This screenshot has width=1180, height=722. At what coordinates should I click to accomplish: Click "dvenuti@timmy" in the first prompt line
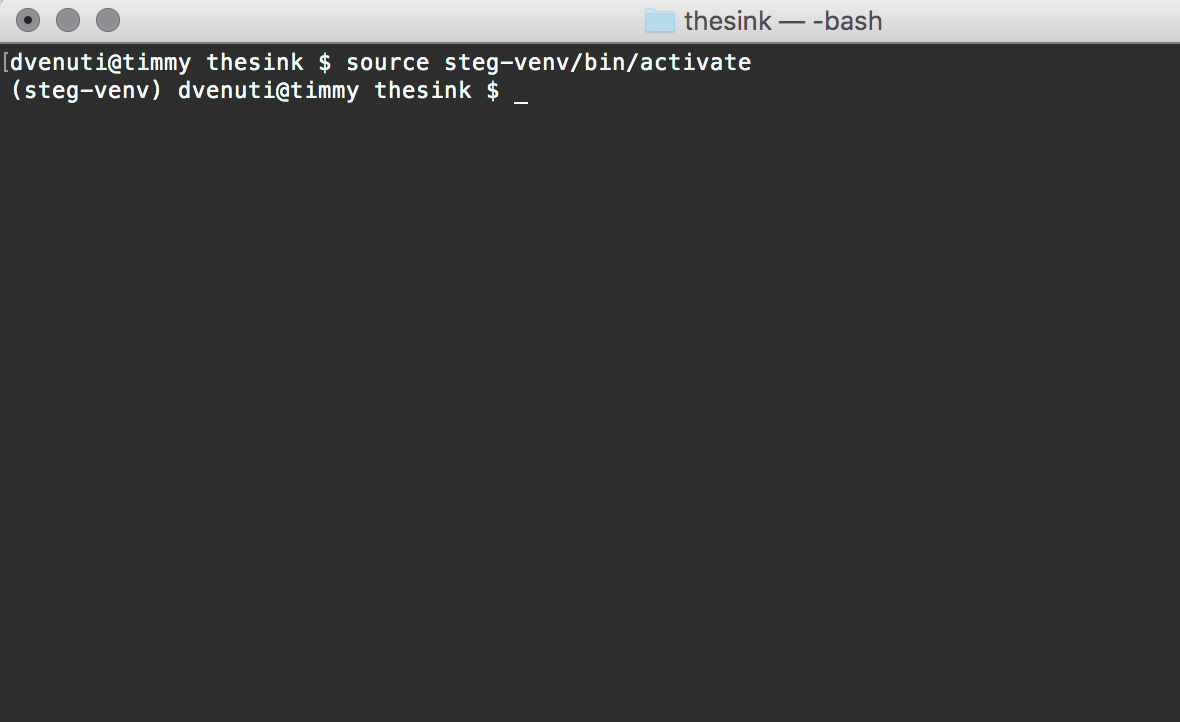click(100, 62)
